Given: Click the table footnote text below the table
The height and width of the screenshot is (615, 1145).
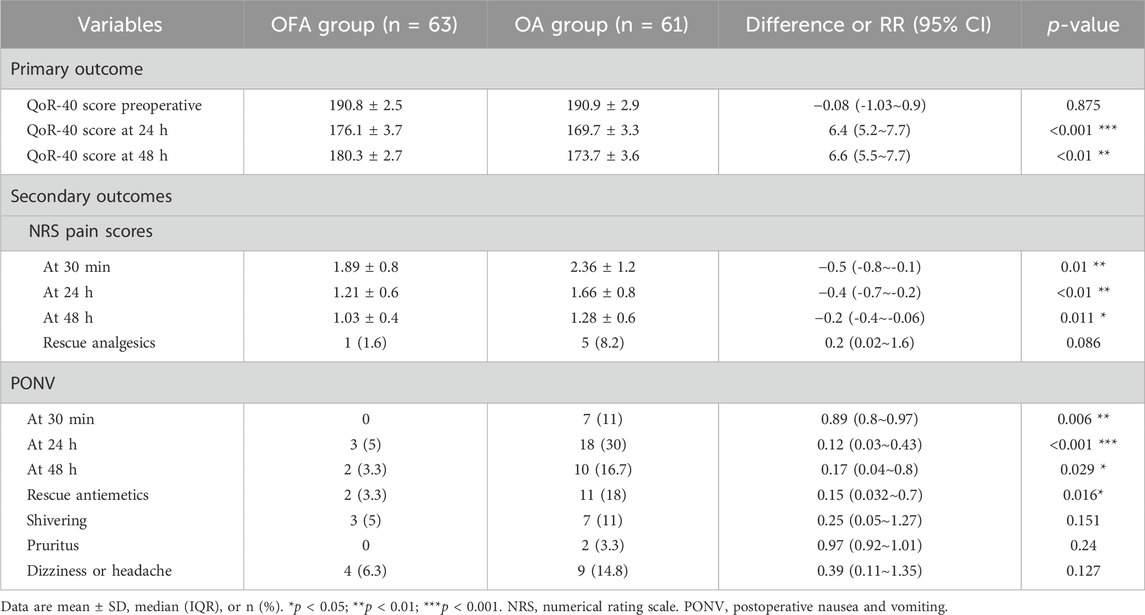Looking at the screenshot, I should pyautogui.click(x=386, y=603).
